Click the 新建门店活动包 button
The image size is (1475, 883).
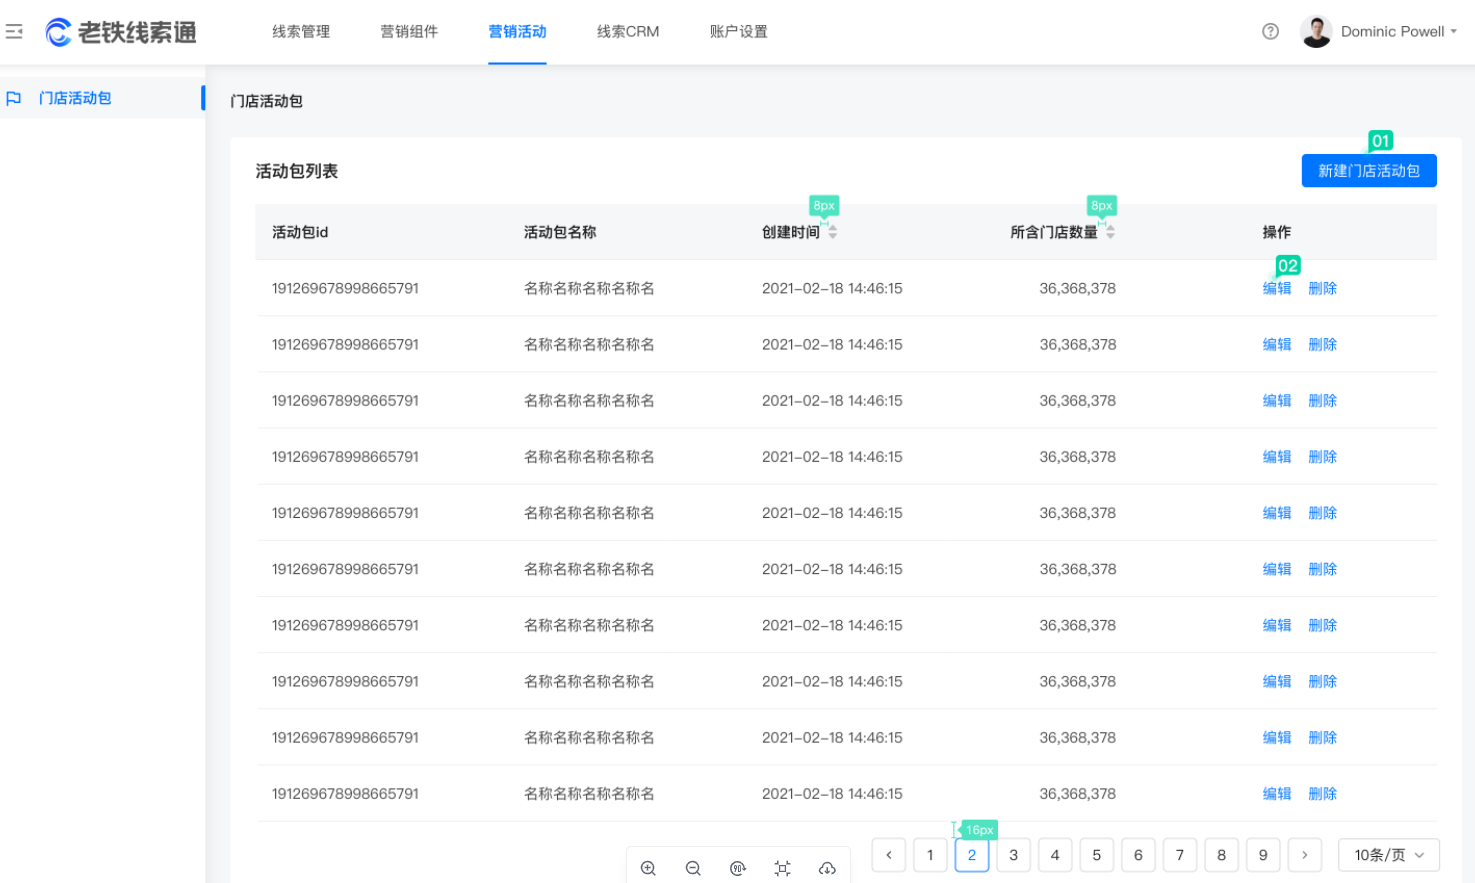1369,170
